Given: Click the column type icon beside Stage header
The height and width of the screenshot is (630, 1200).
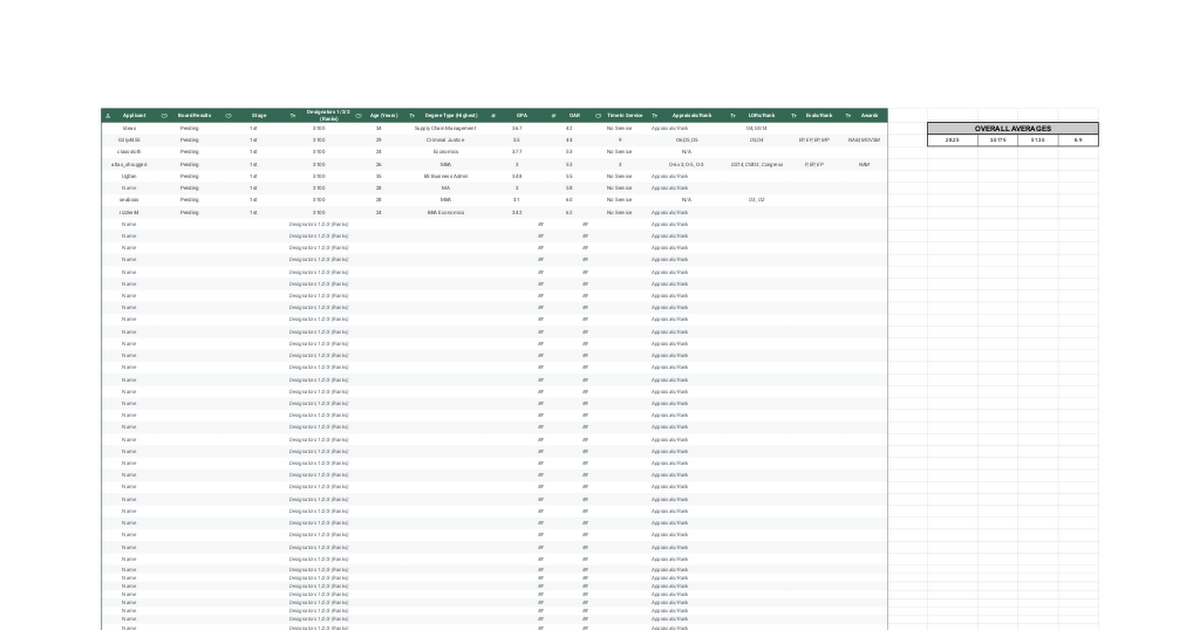Looking at the screenshot, I should coord(229,116).
